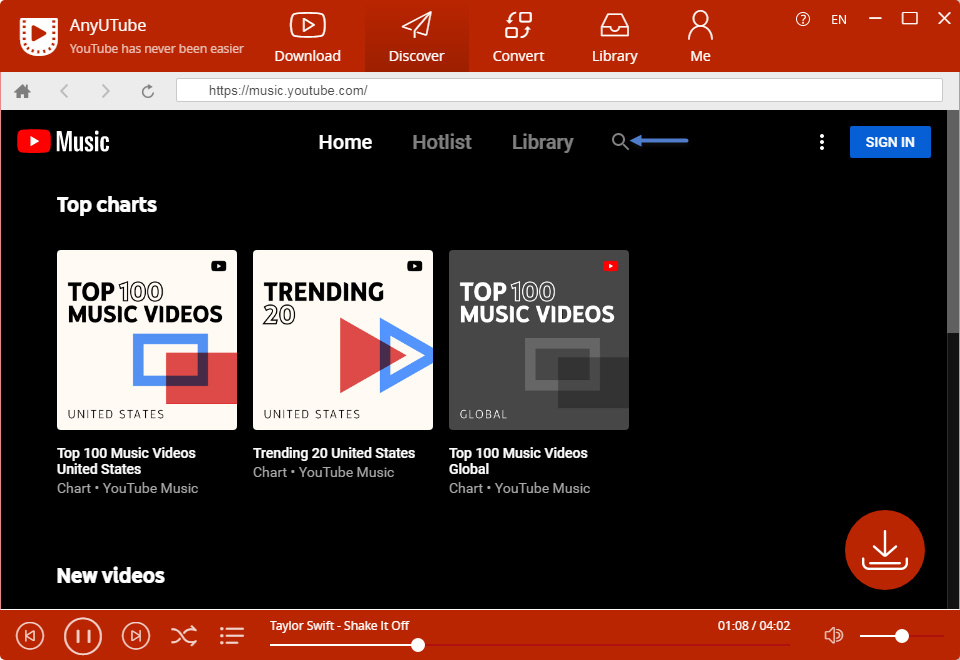Open the Convert tab
This screenshot has width=960, height=660.
[x=518, y=38]
